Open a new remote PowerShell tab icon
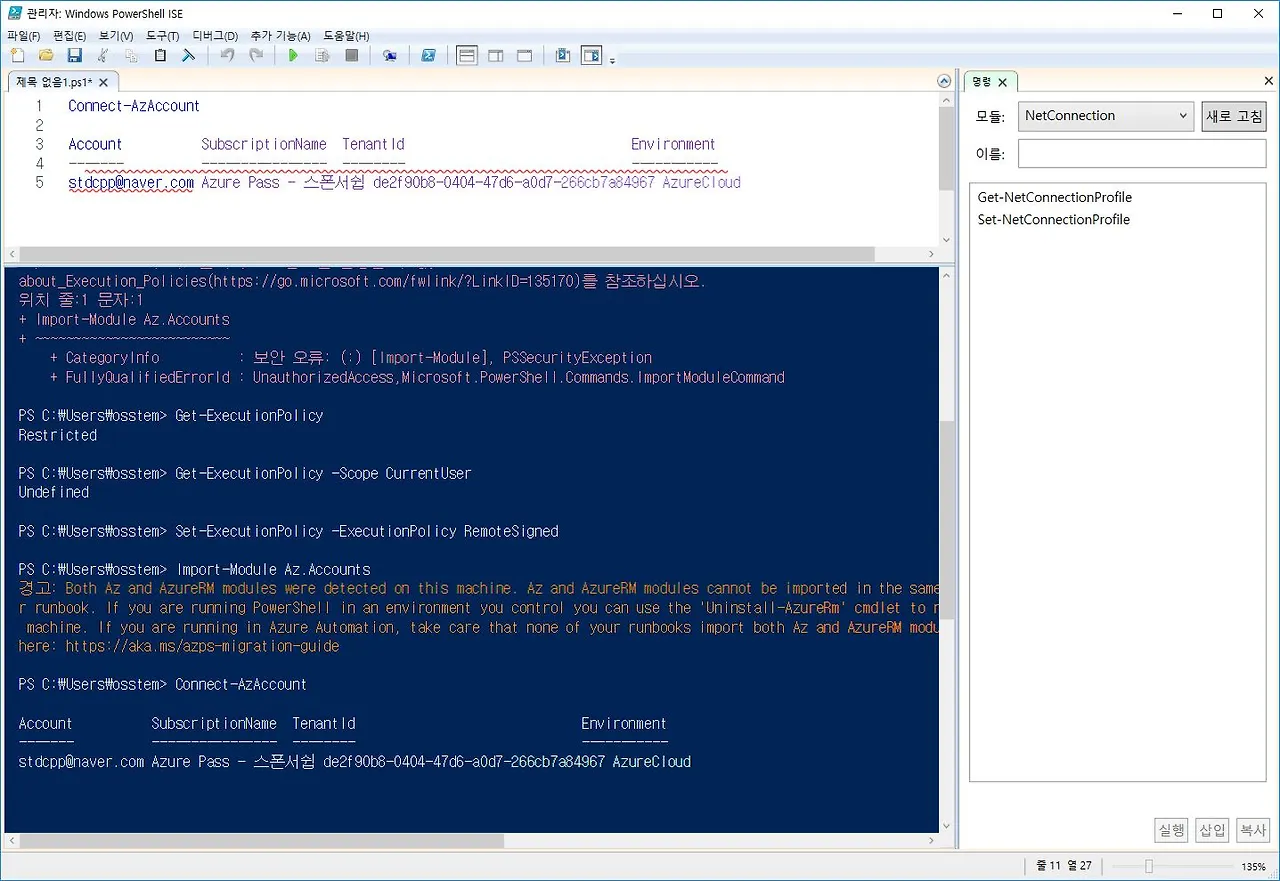The height and width of the screenshot is (881, 1280). (x=390, y=56)
